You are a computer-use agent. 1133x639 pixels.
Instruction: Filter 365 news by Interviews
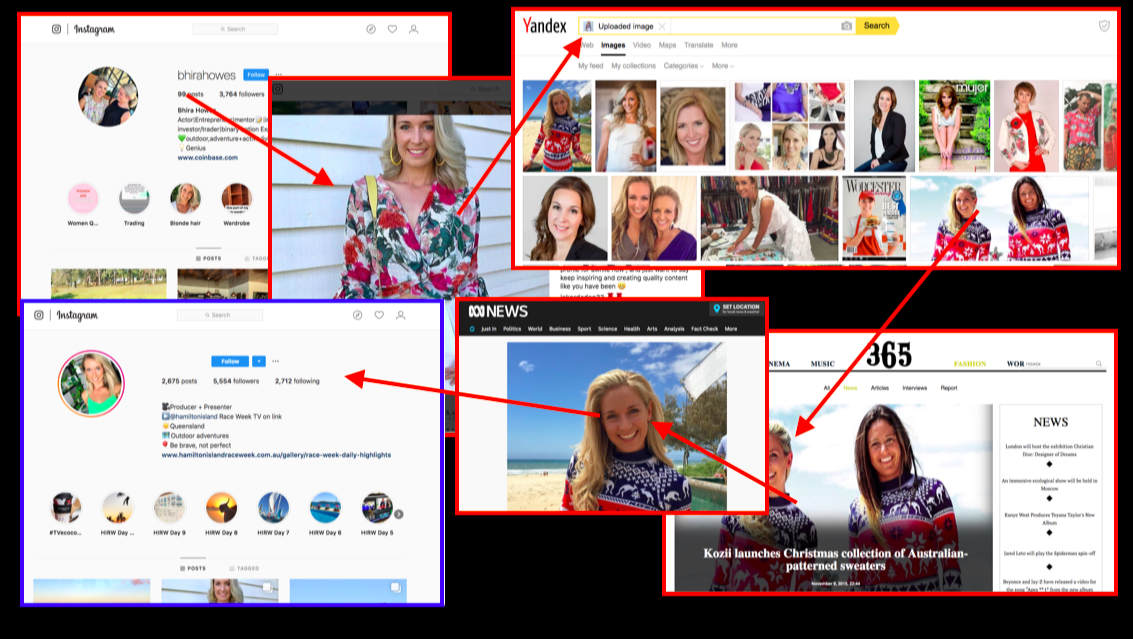(x=914, y=388)
